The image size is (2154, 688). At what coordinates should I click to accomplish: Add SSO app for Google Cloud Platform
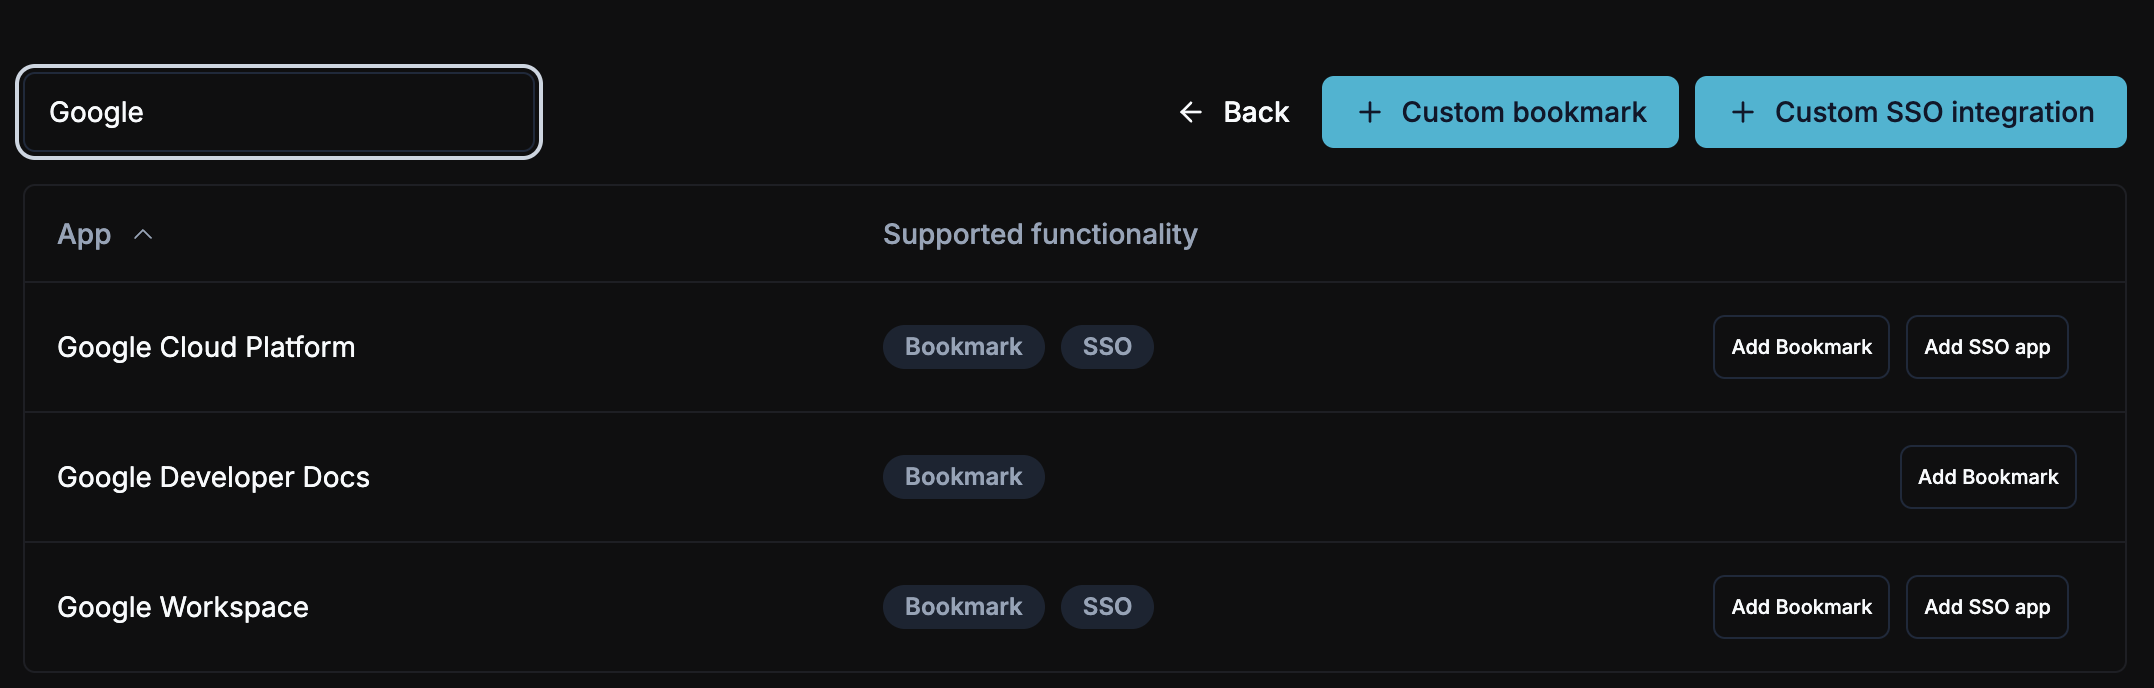coord(1986,347)
